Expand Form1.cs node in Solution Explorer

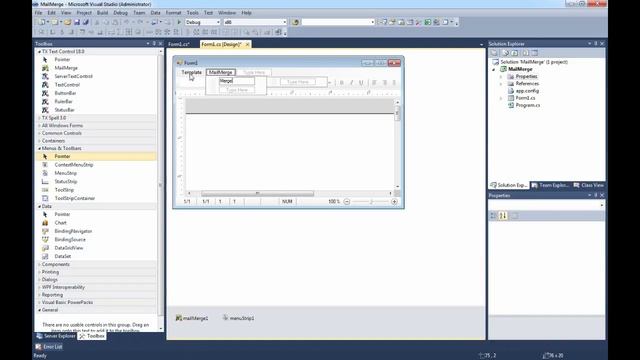coord(501,98)
